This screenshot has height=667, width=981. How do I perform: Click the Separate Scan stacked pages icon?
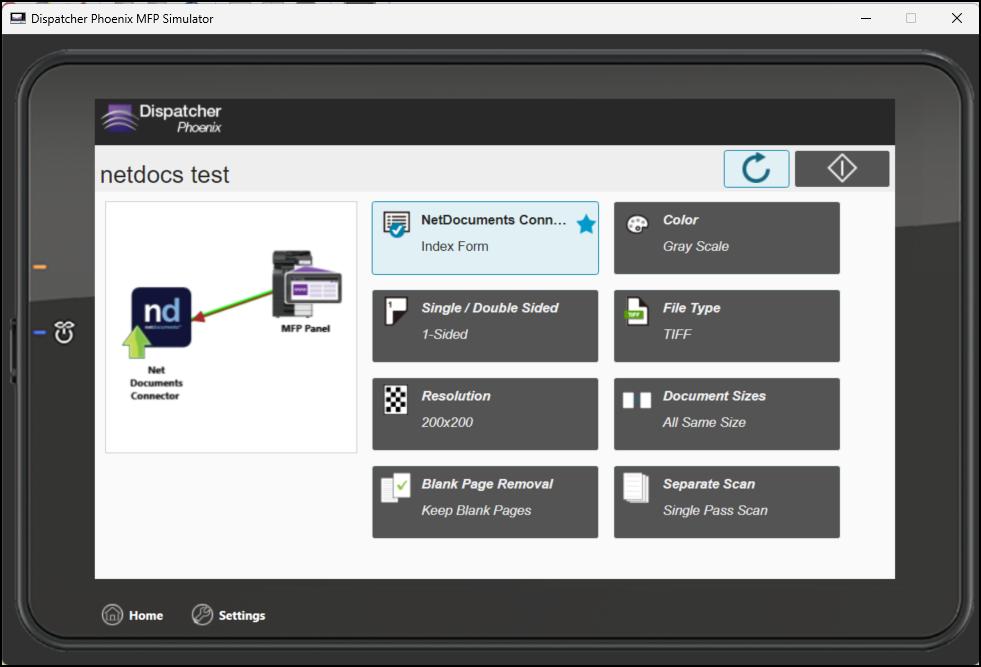click(x=636, y=488)
